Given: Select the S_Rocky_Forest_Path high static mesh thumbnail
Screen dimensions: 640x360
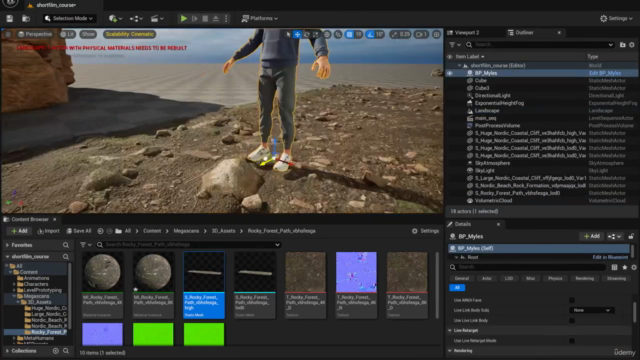Looking at the screenshot, I should click(204, 285).
